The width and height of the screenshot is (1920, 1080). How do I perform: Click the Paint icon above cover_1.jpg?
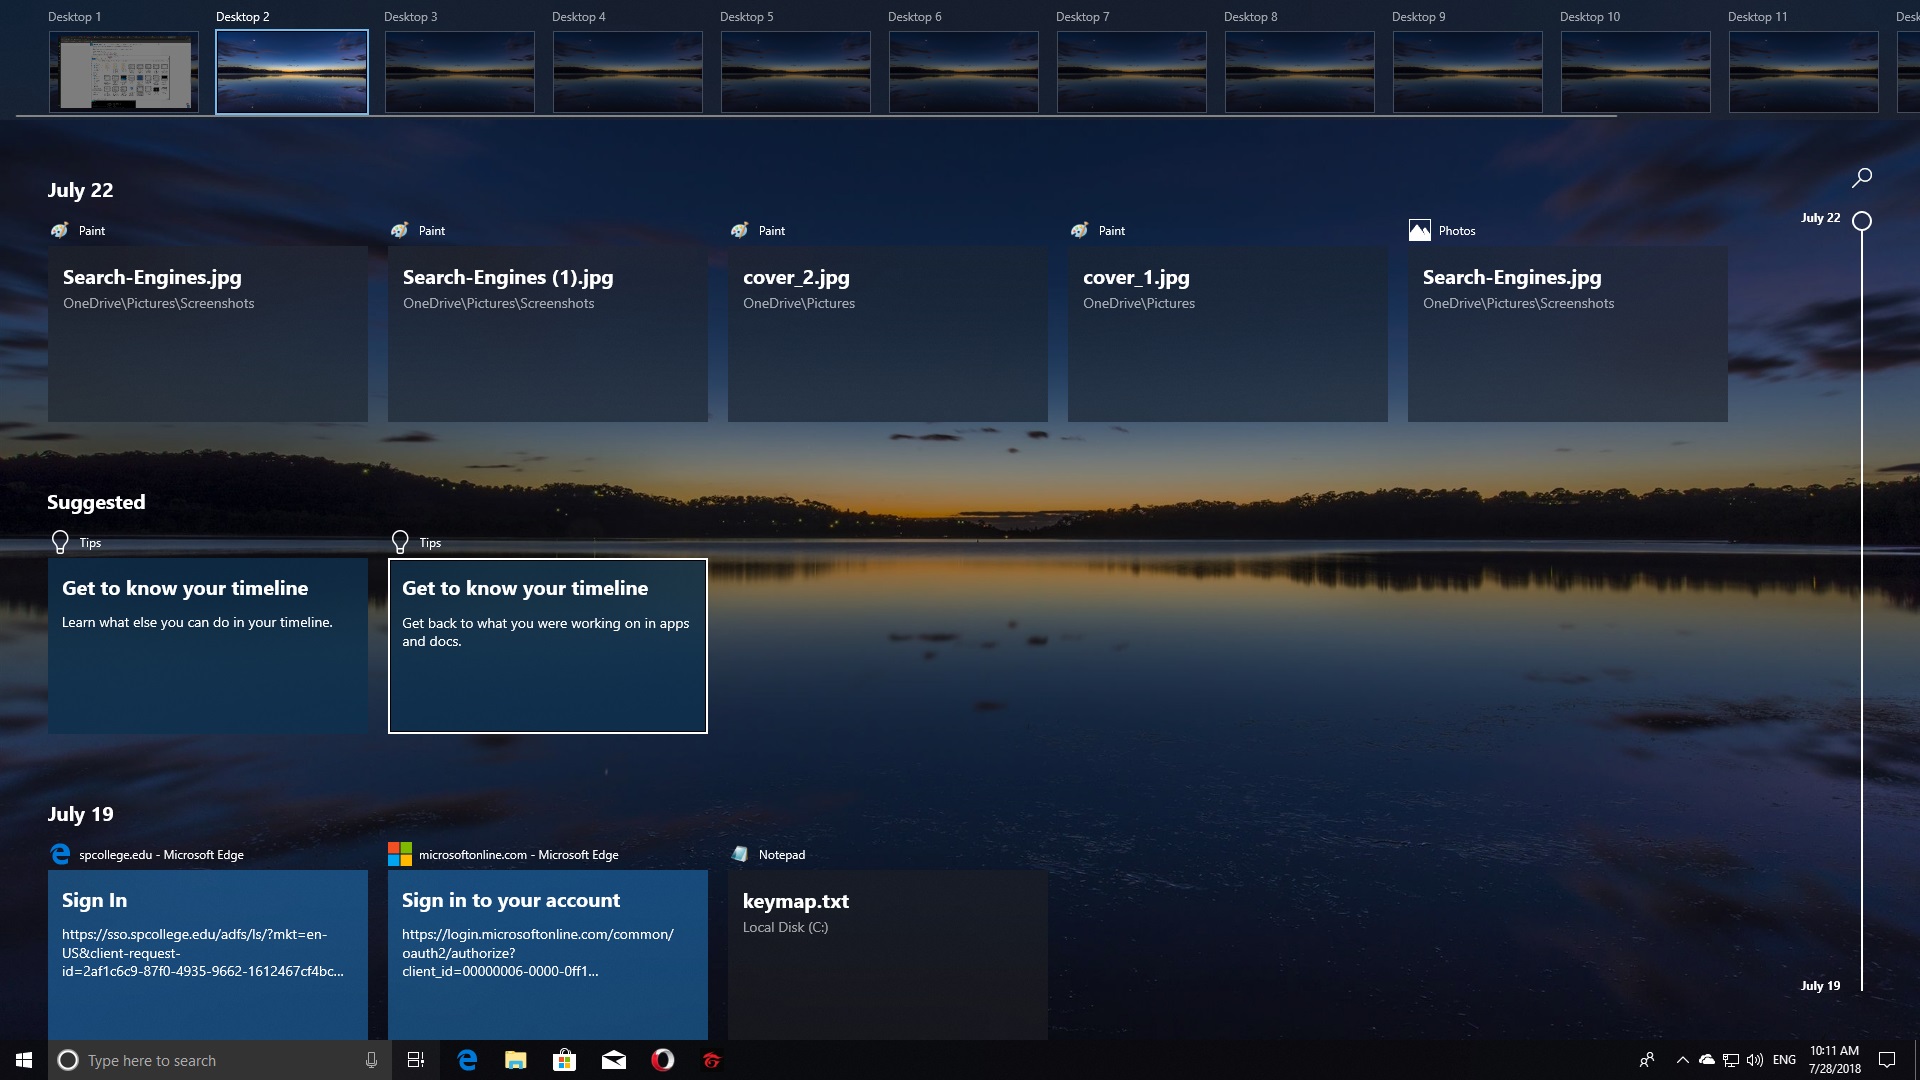pyautogui.click(x=1080, y=231)
